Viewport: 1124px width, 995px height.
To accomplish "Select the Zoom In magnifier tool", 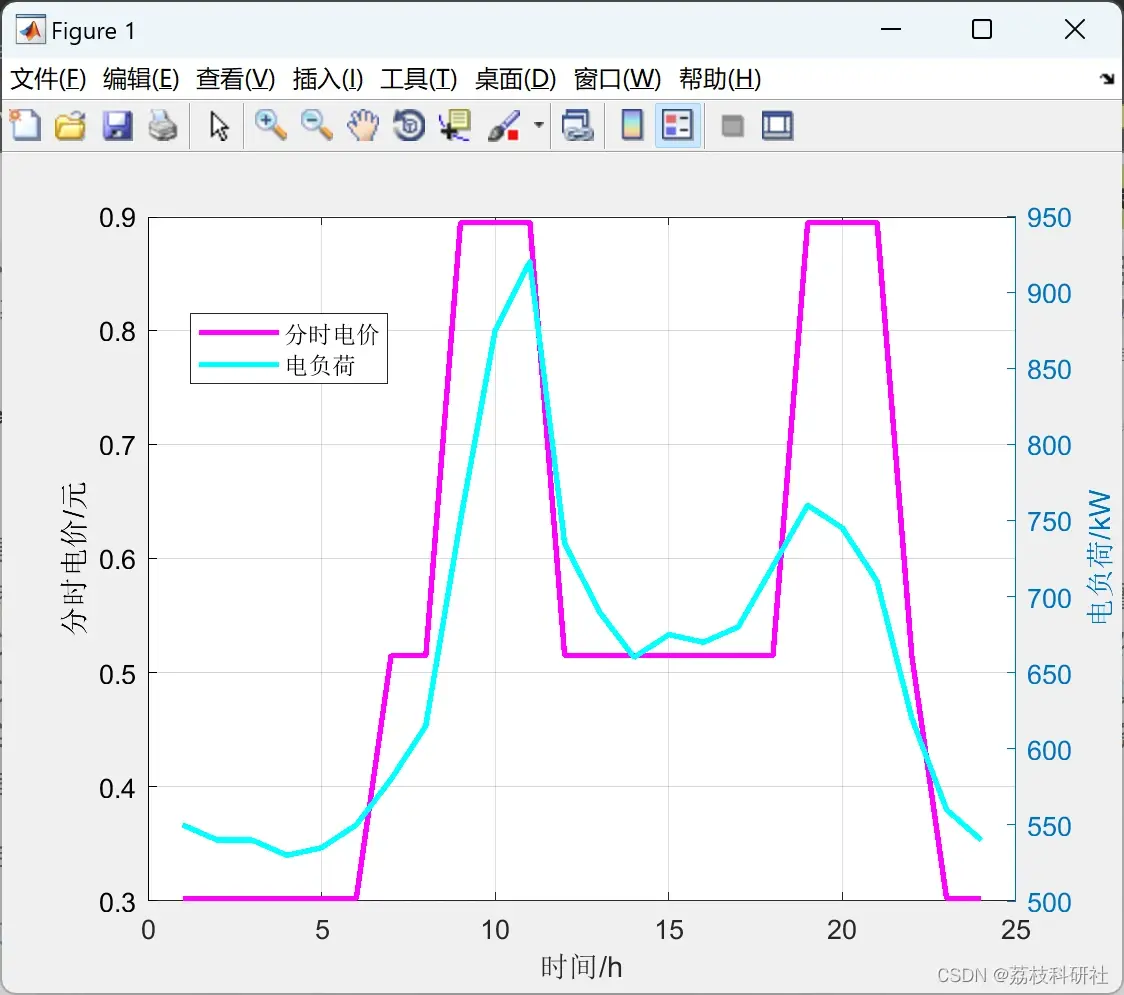I will click(270, 125).
